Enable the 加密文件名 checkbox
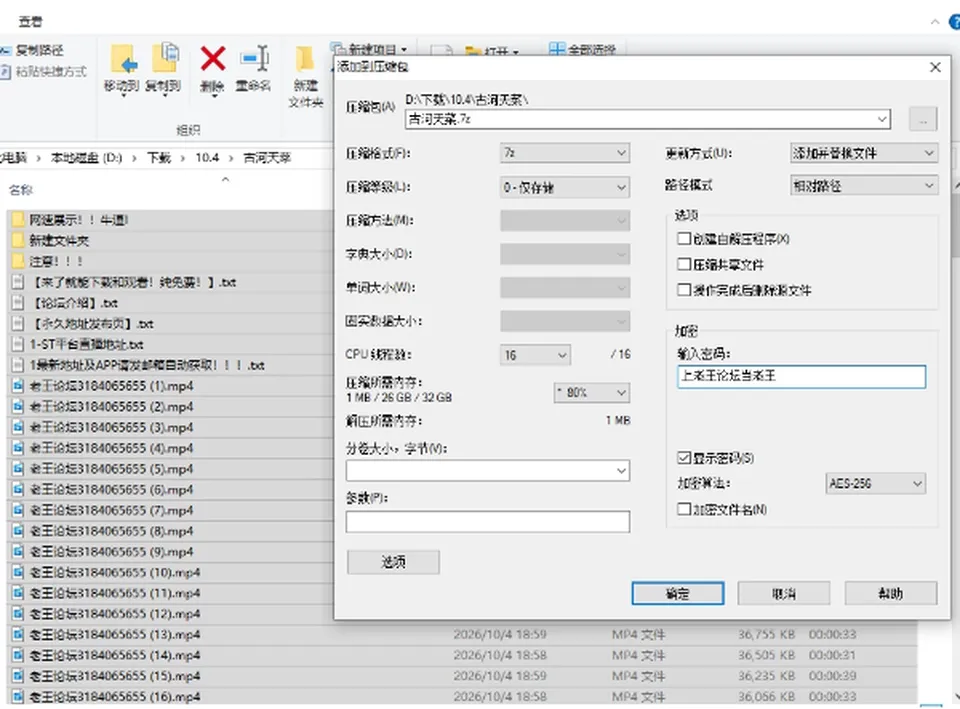This screenshot has height=709, width=960. [684, 509]
